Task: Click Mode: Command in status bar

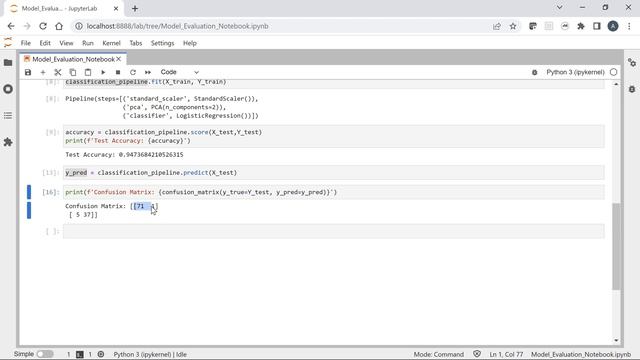Action: pos(438,354)
